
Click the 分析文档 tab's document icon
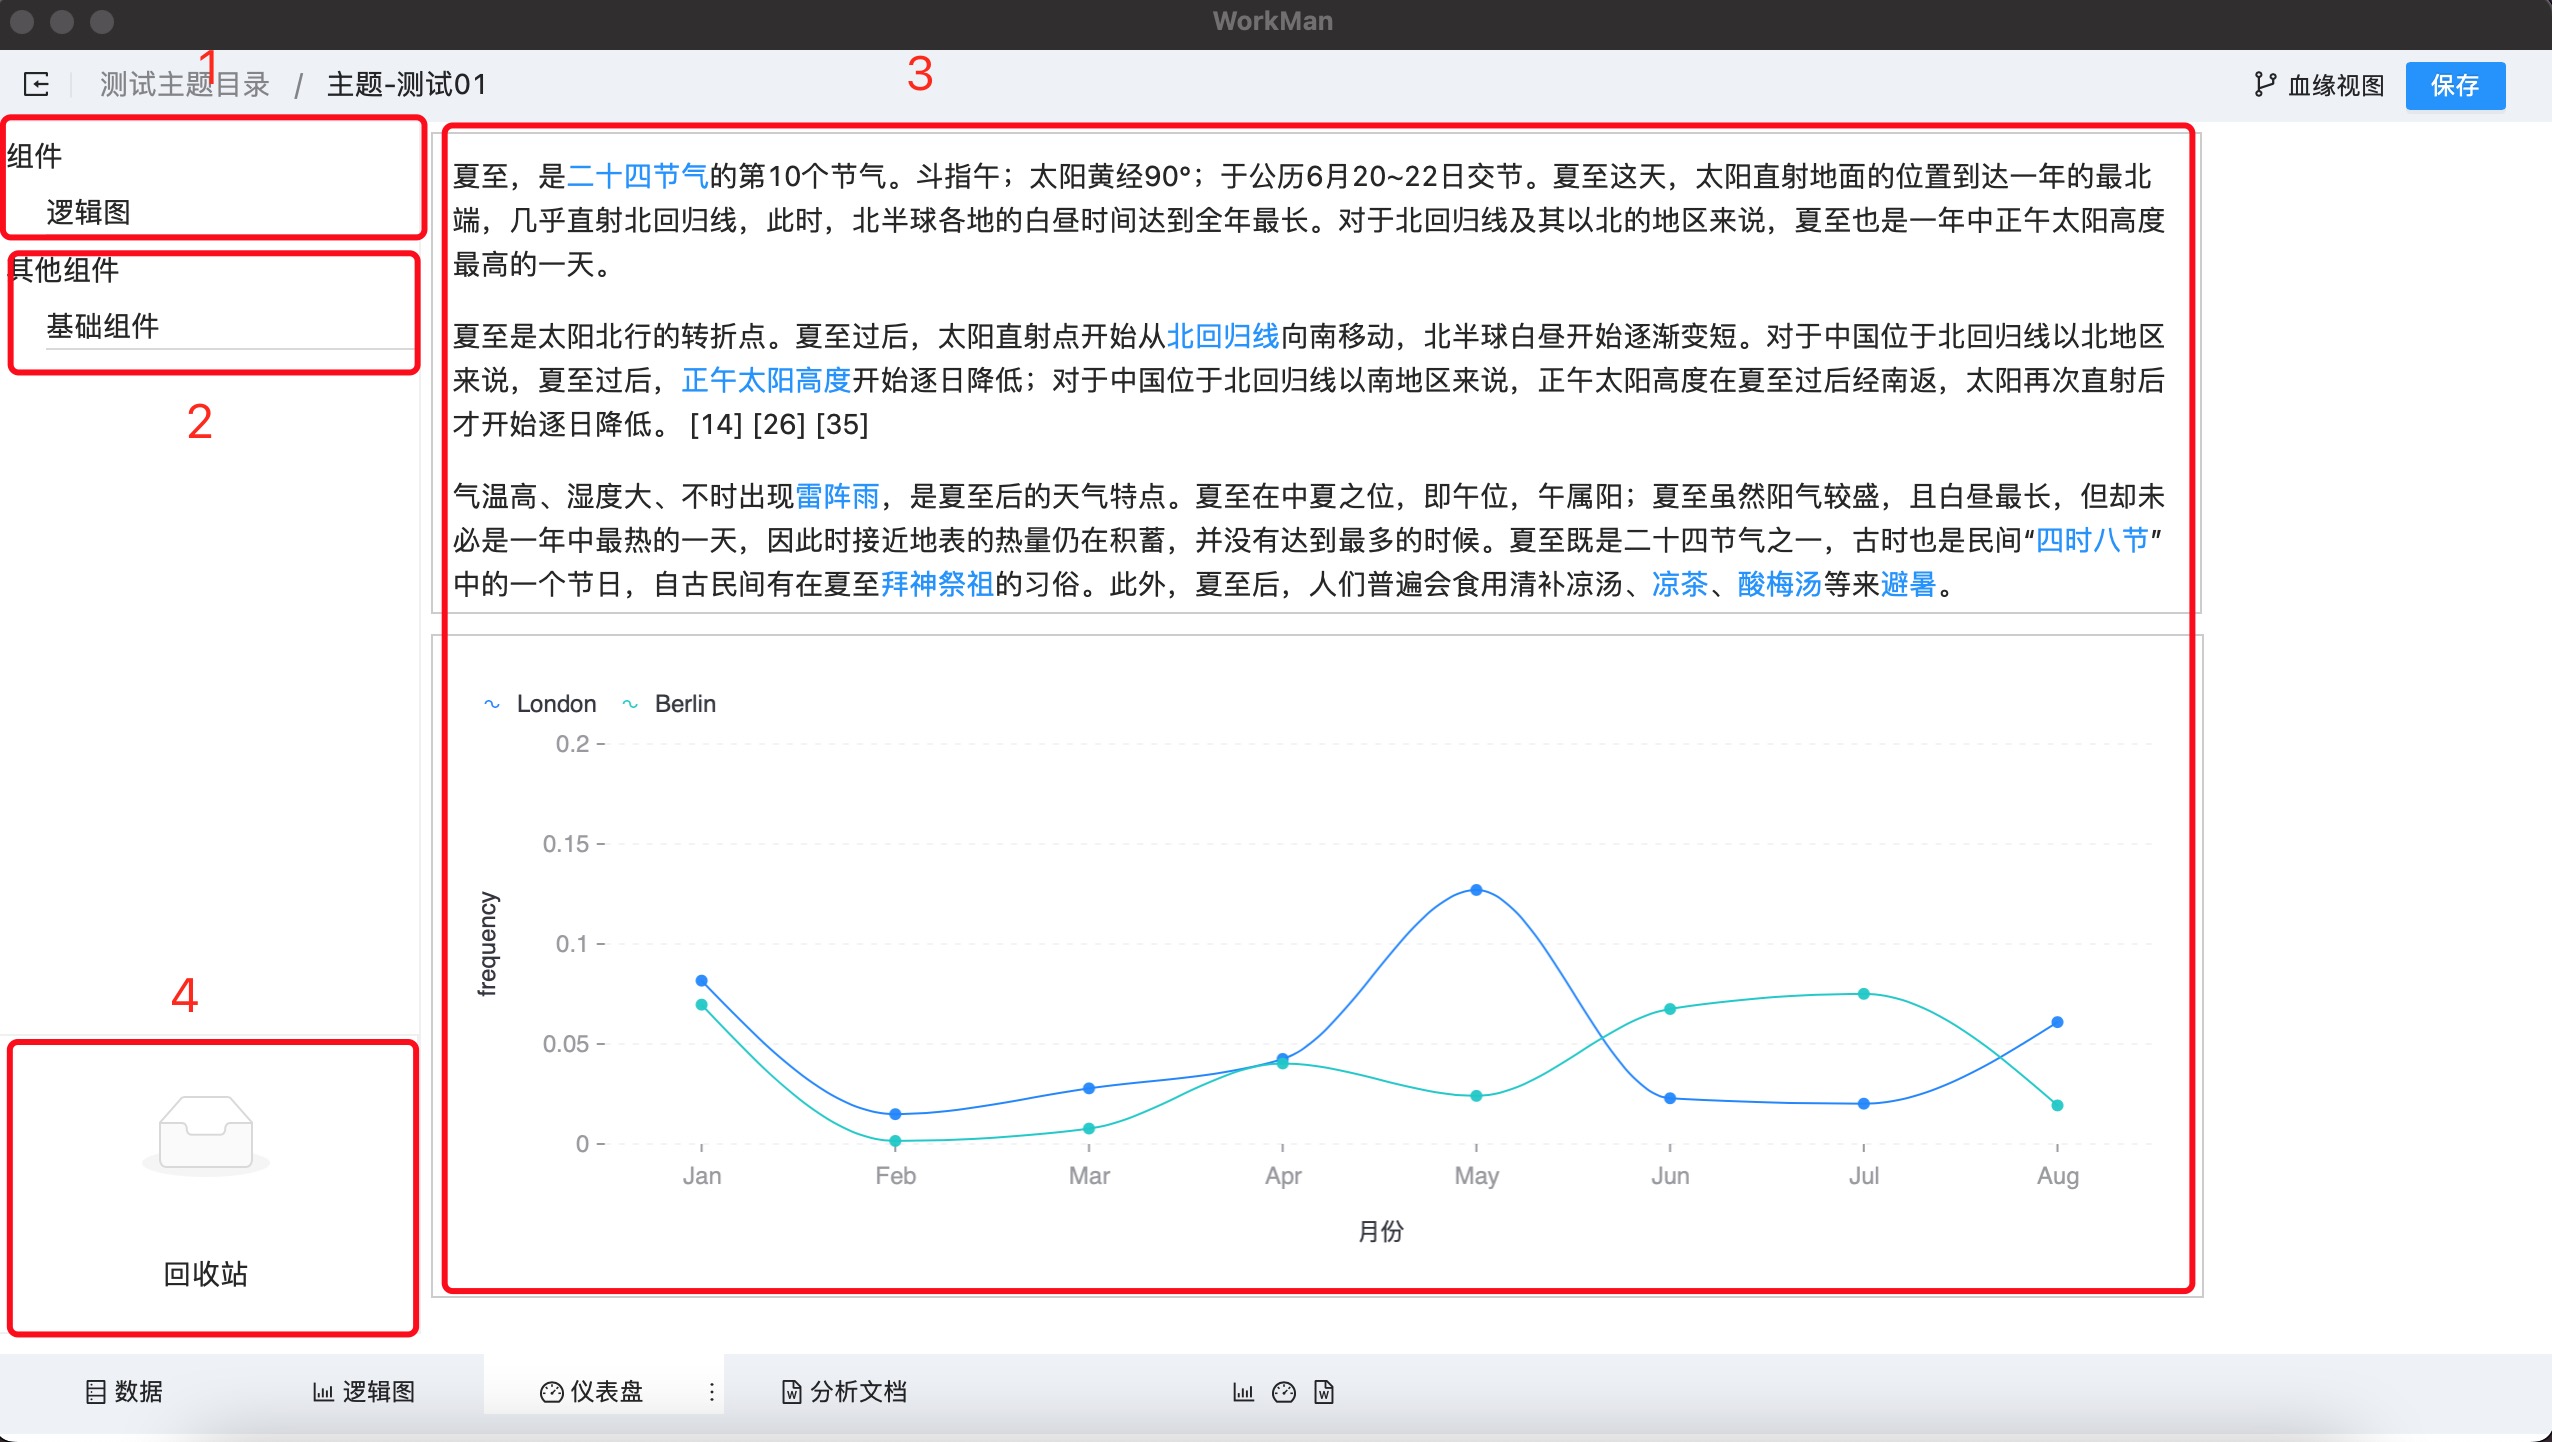(791, 1392)
